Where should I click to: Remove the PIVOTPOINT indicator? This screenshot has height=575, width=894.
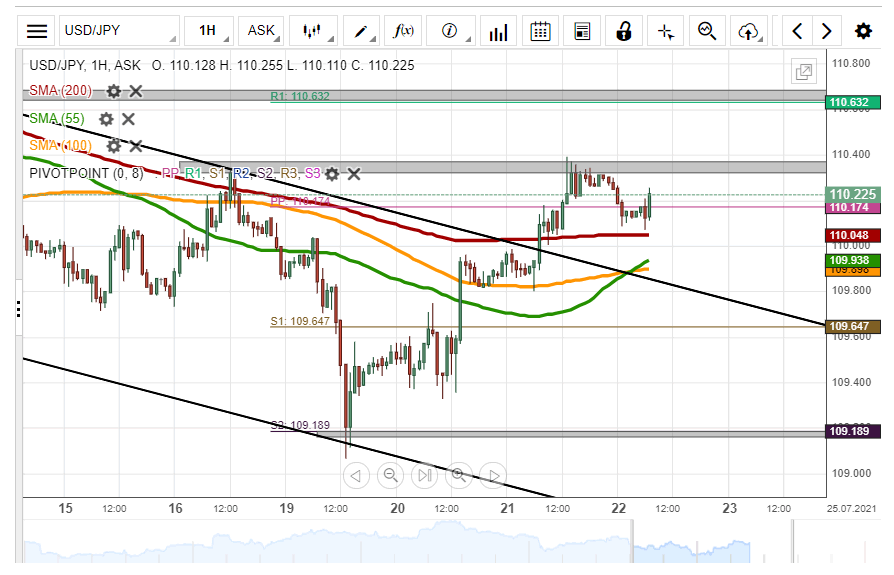pos(354,174)
